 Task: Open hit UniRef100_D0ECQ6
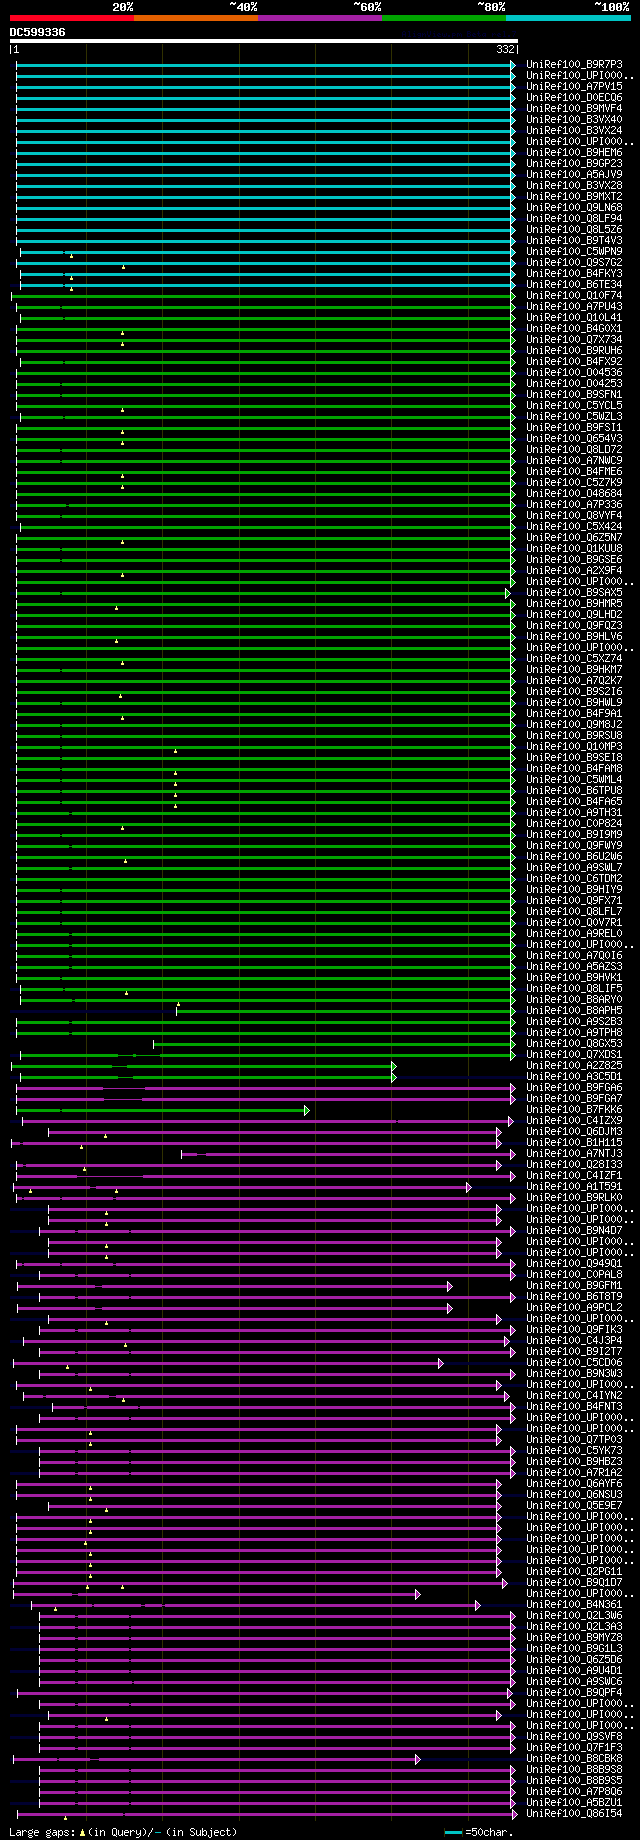tap(575, 97)
